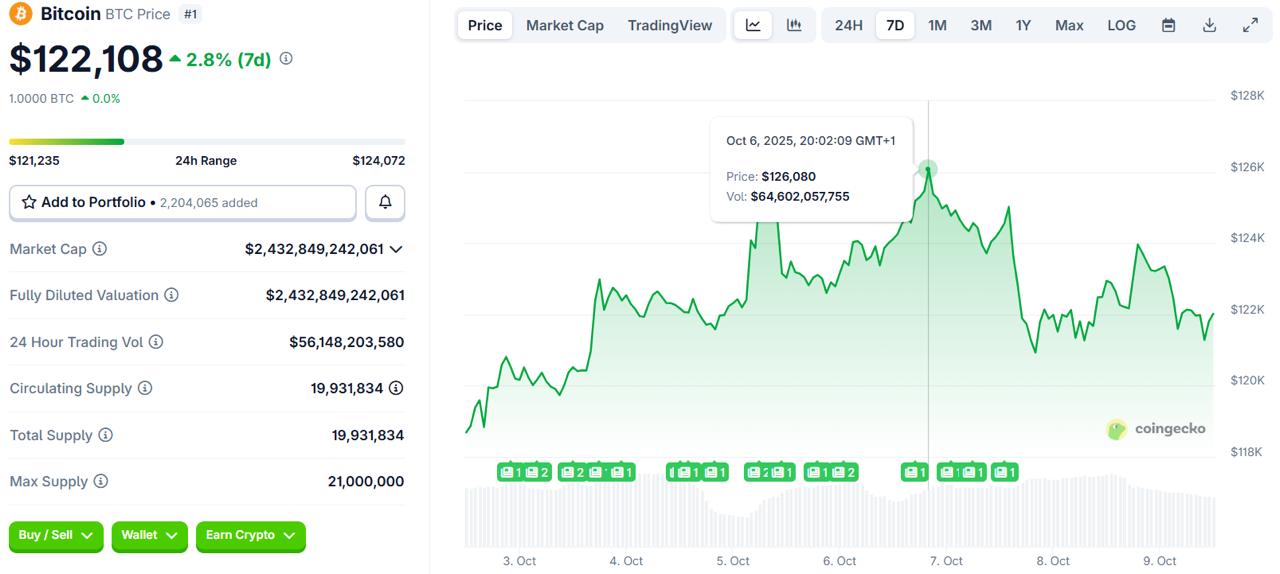The height and width of the screenshot is (574, 1280).
Task: Open the Buy / Sell dropdown
Action: click(56, 536)
